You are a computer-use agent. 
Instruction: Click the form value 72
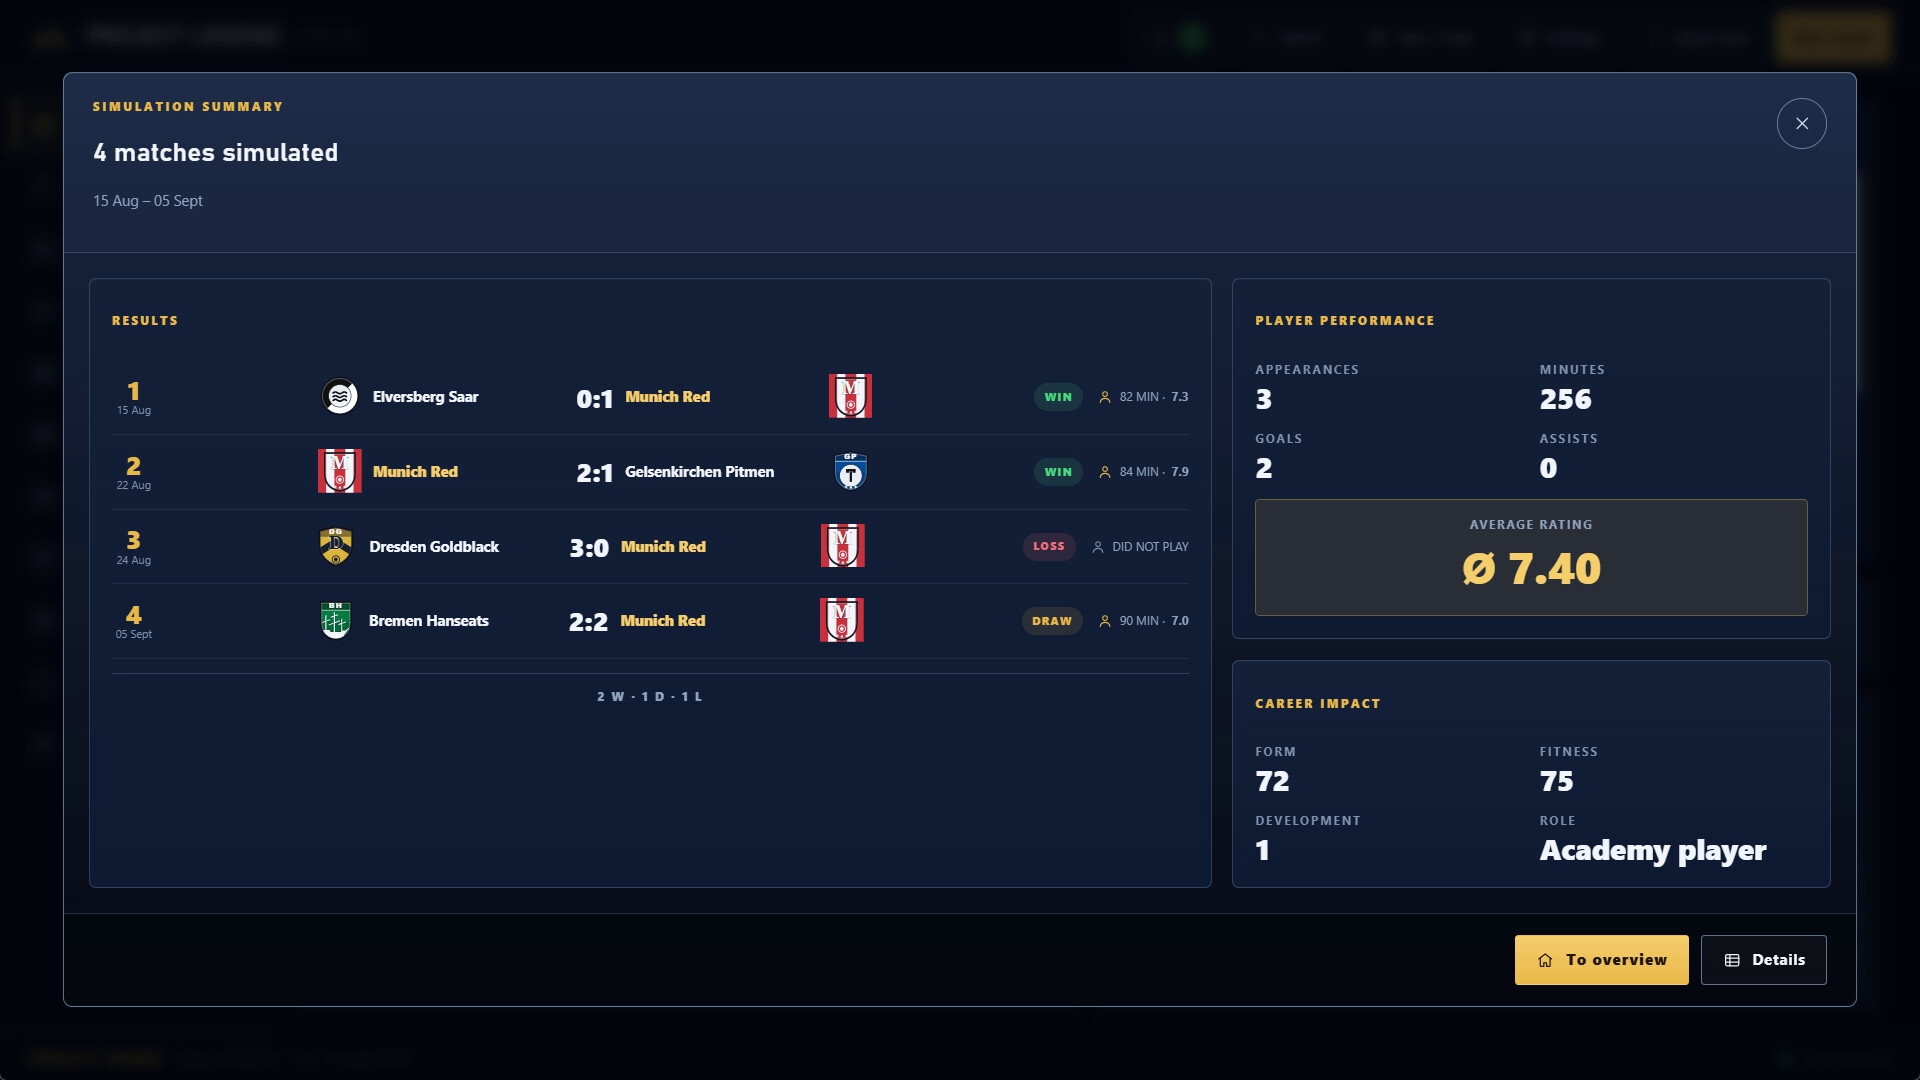coord(1272,781)
